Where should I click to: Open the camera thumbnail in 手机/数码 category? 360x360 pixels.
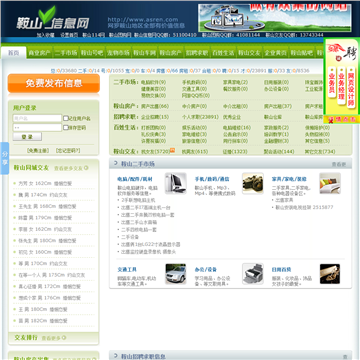(x=253, y=183)
